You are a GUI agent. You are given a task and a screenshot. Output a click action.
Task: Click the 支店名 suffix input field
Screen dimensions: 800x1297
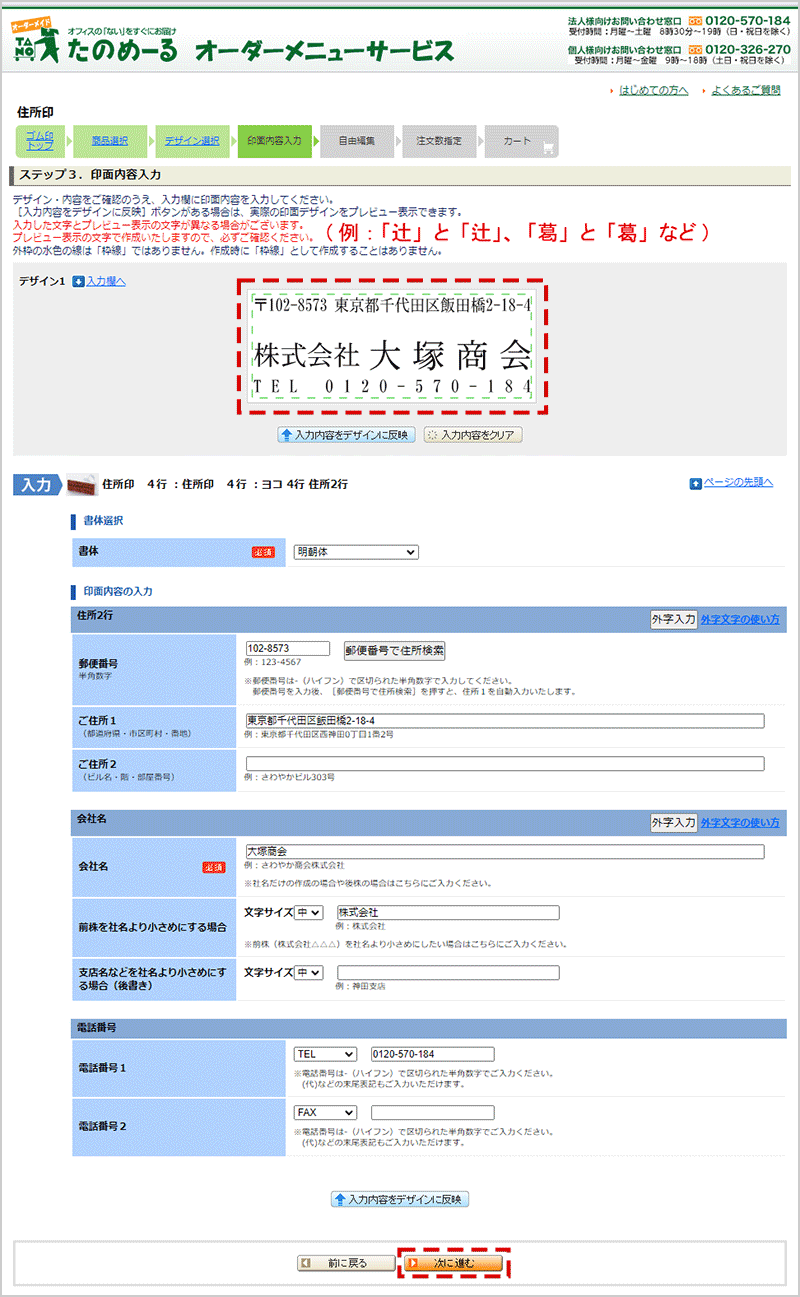(448, 973)
